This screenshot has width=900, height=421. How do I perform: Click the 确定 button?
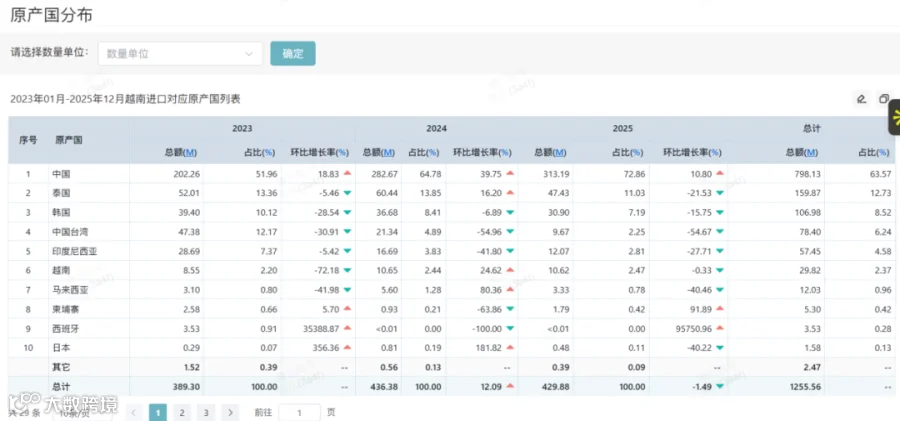pos(293,53)
